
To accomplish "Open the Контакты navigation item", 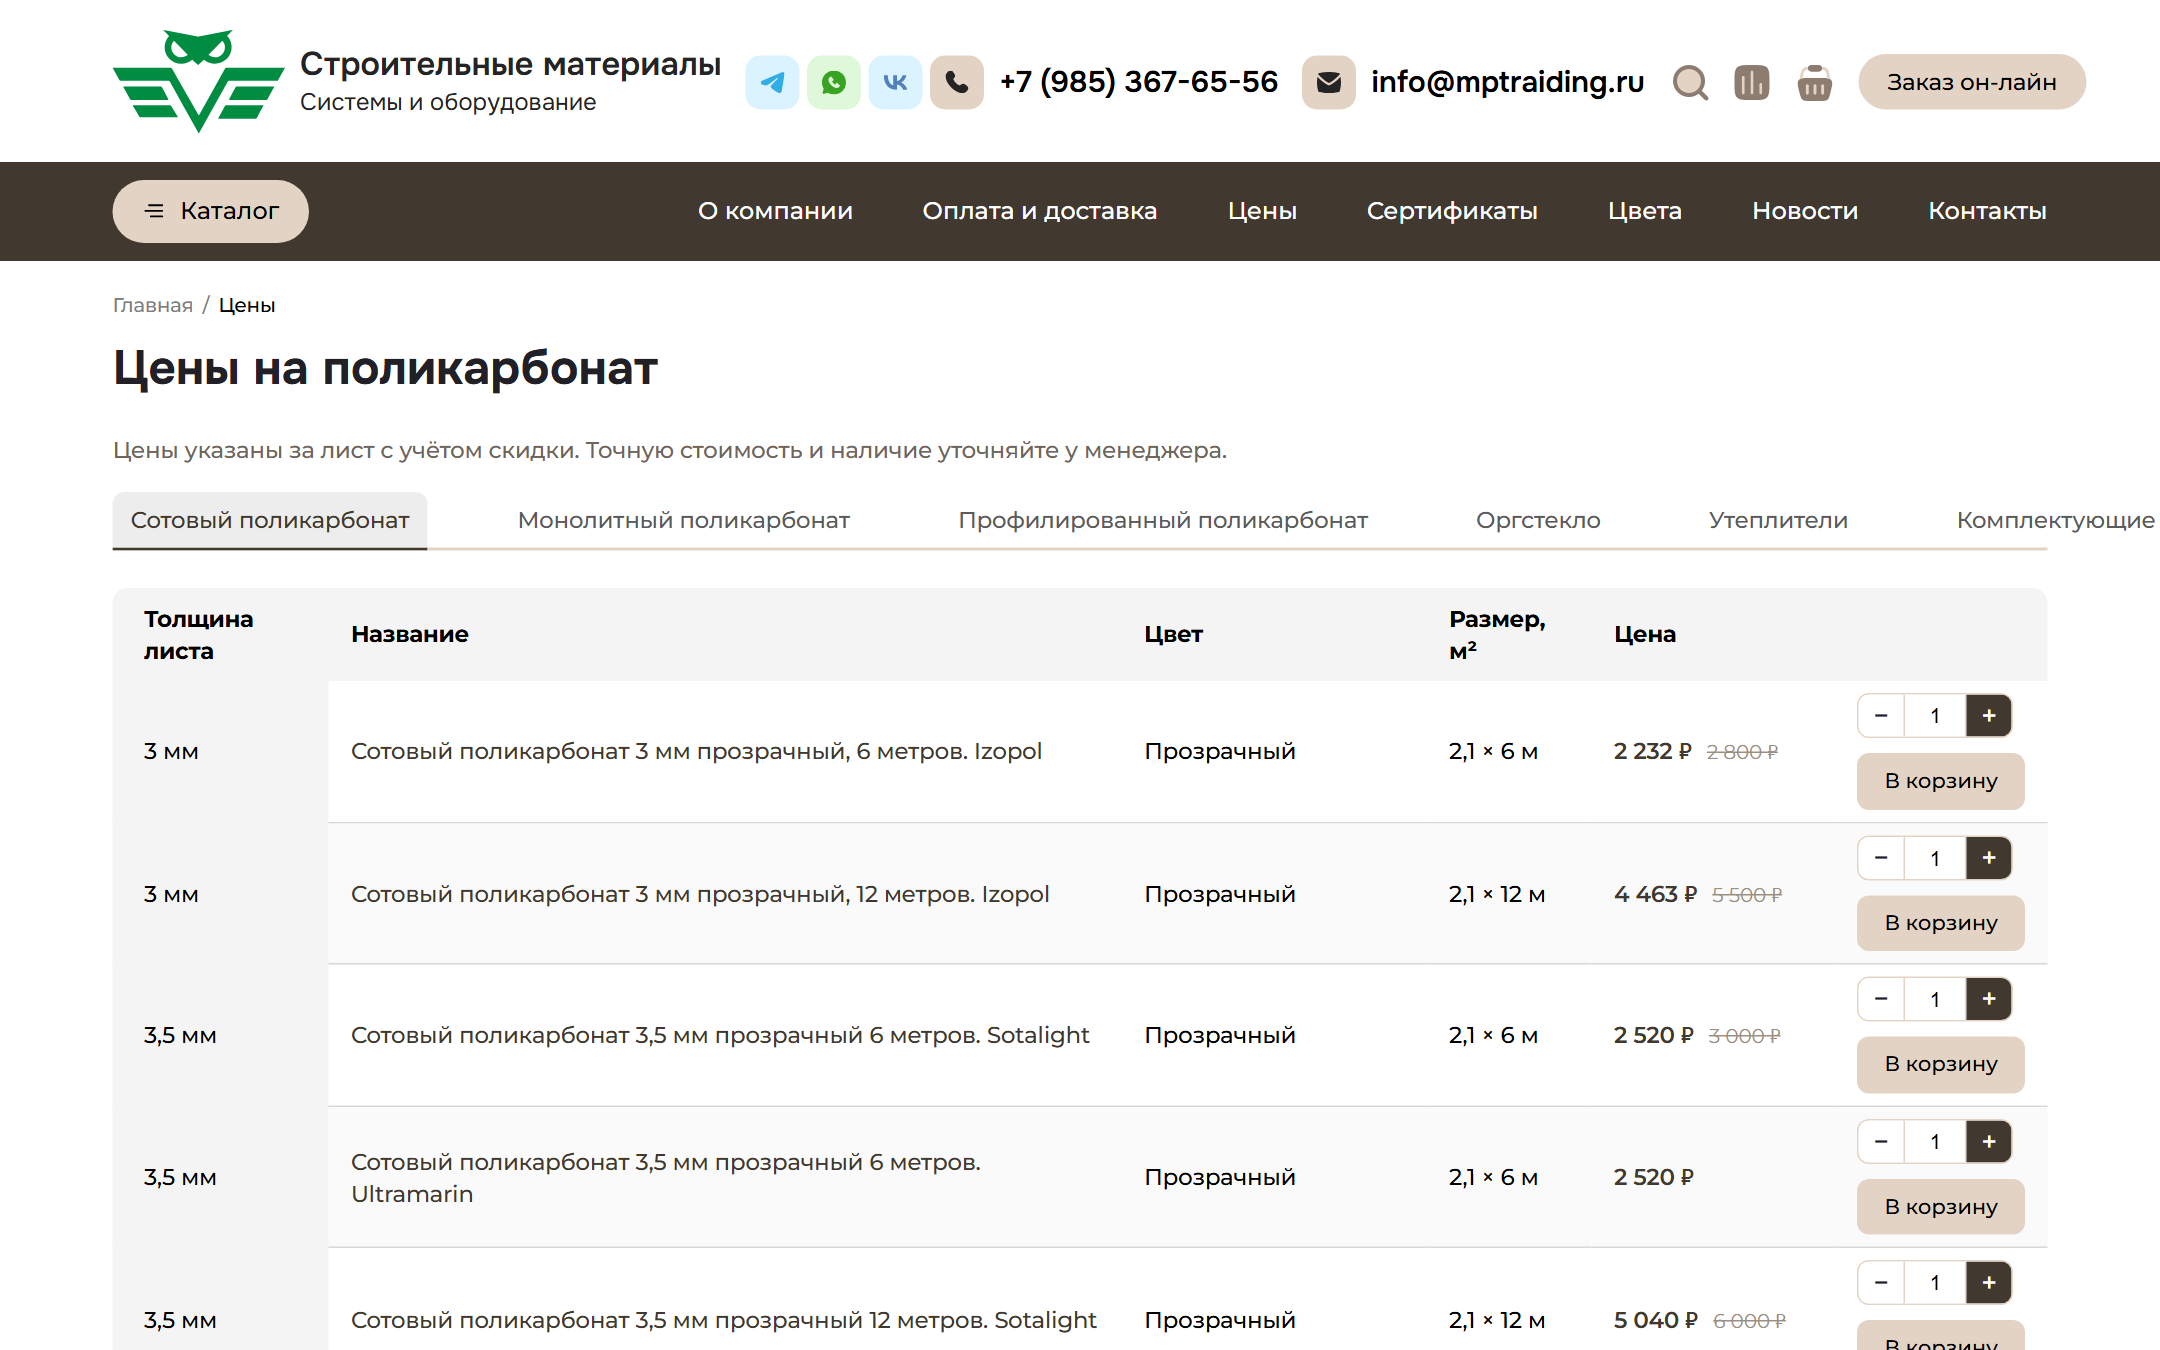I will pyautogui.click(x=1987, y=211).
